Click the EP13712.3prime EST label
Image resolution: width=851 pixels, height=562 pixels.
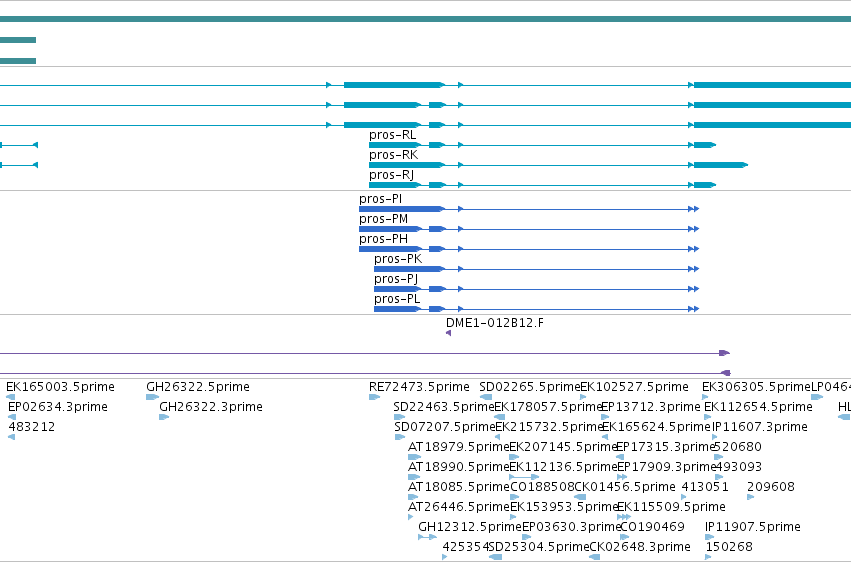pyautogui.click(x=651, y=407)
